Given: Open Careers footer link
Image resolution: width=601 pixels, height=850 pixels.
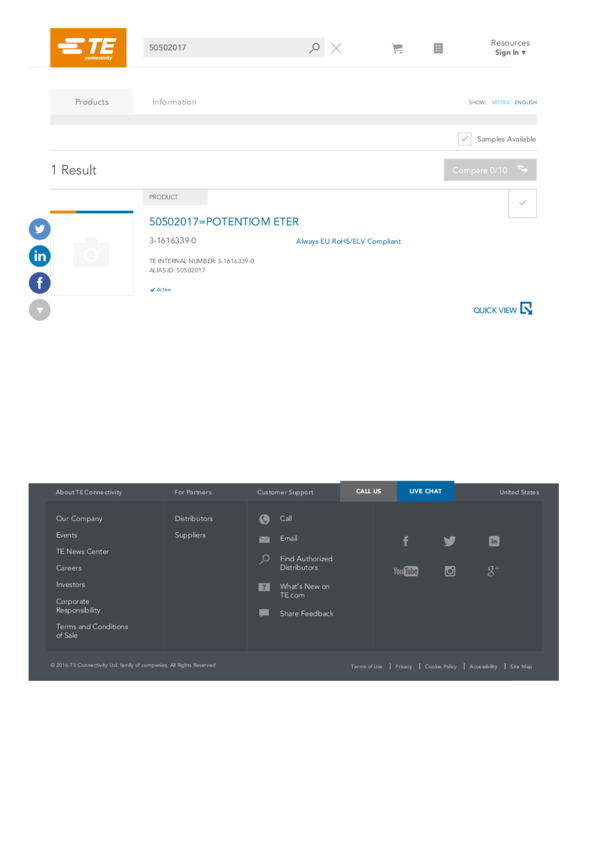Looking at the screenshot, I should click(x=69, y=568).
